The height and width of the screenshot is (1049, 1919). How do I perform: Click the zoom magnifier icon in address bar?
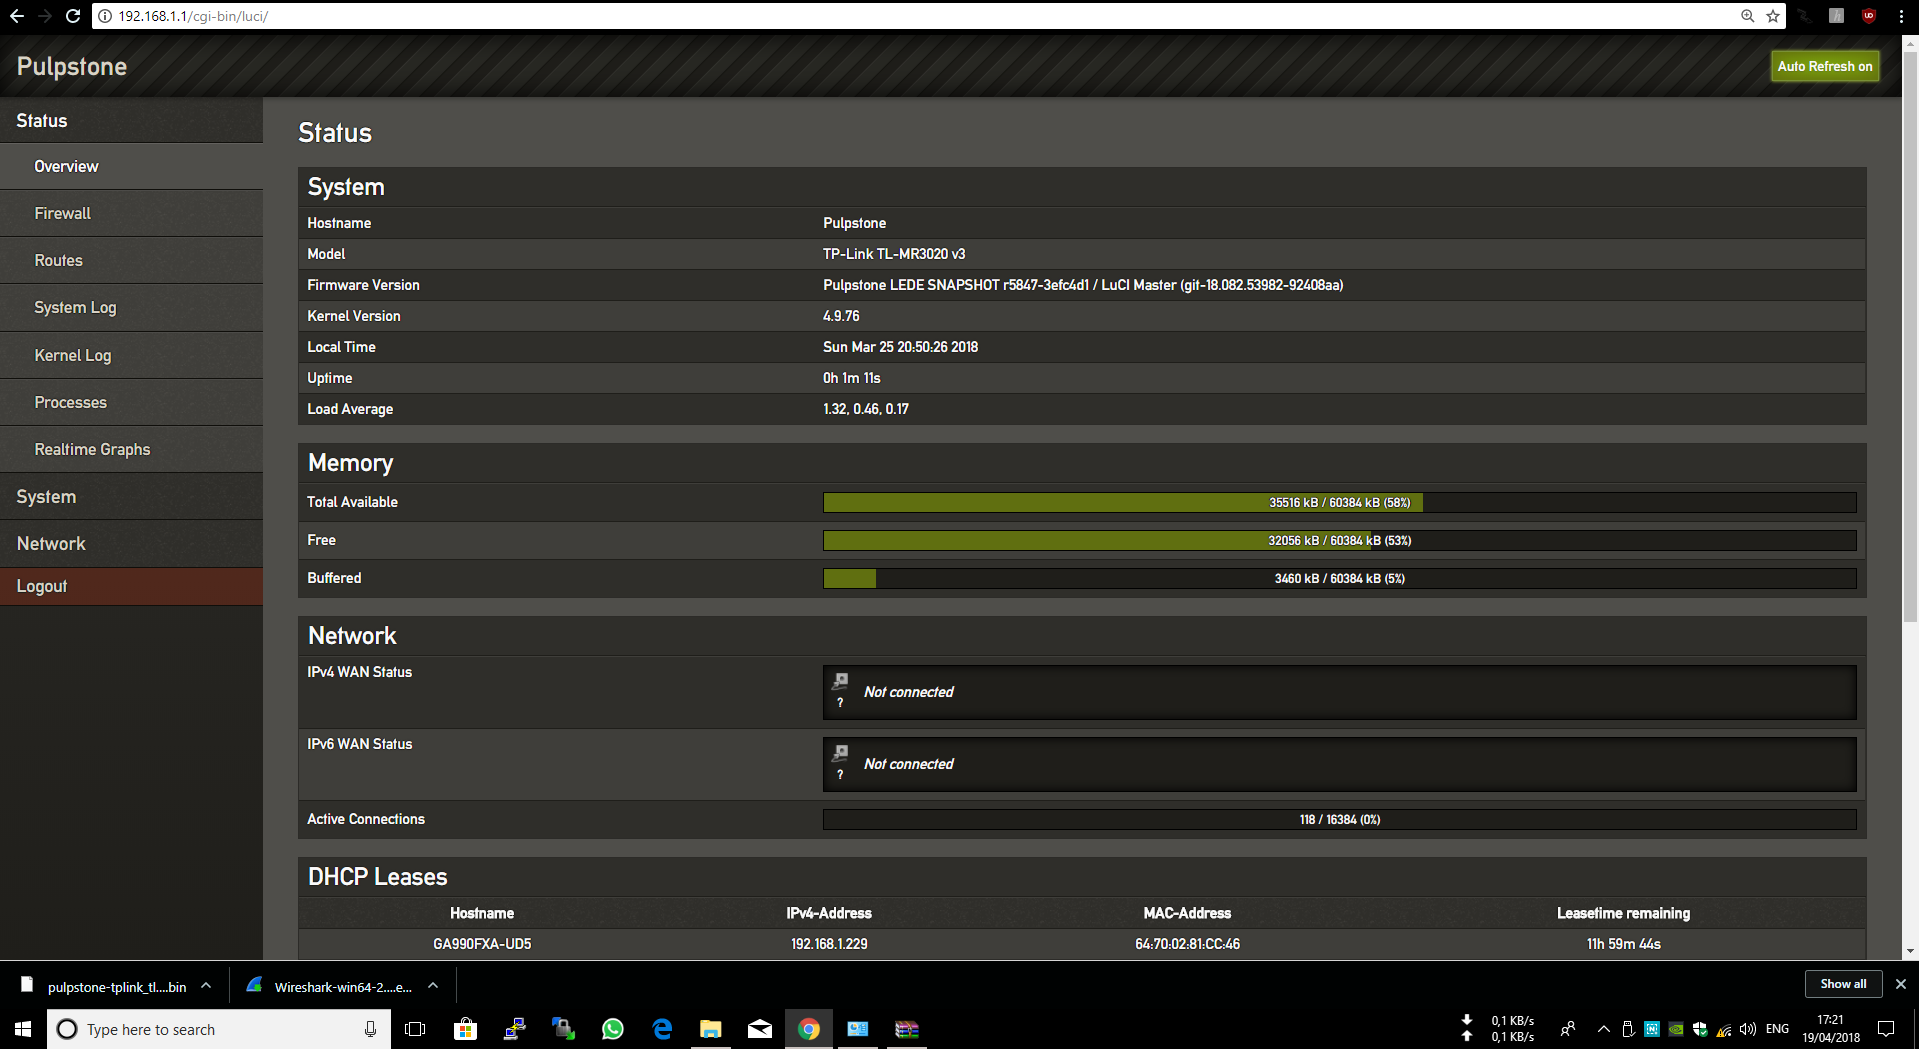[1747, 16]
